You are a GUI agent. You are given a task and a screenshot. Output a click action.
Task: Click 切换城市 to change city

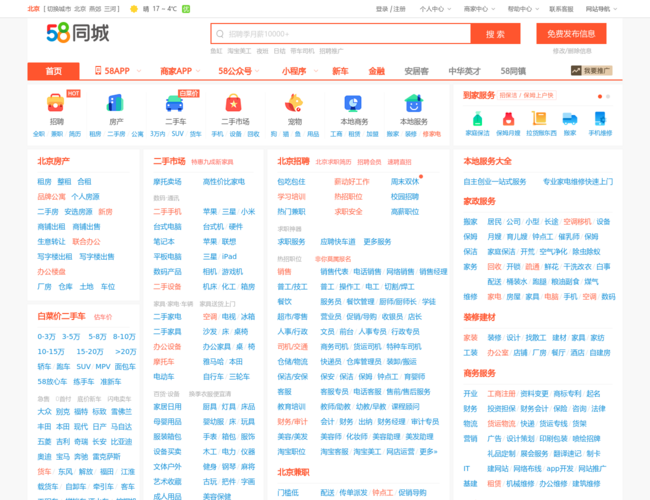click(59, 9)
